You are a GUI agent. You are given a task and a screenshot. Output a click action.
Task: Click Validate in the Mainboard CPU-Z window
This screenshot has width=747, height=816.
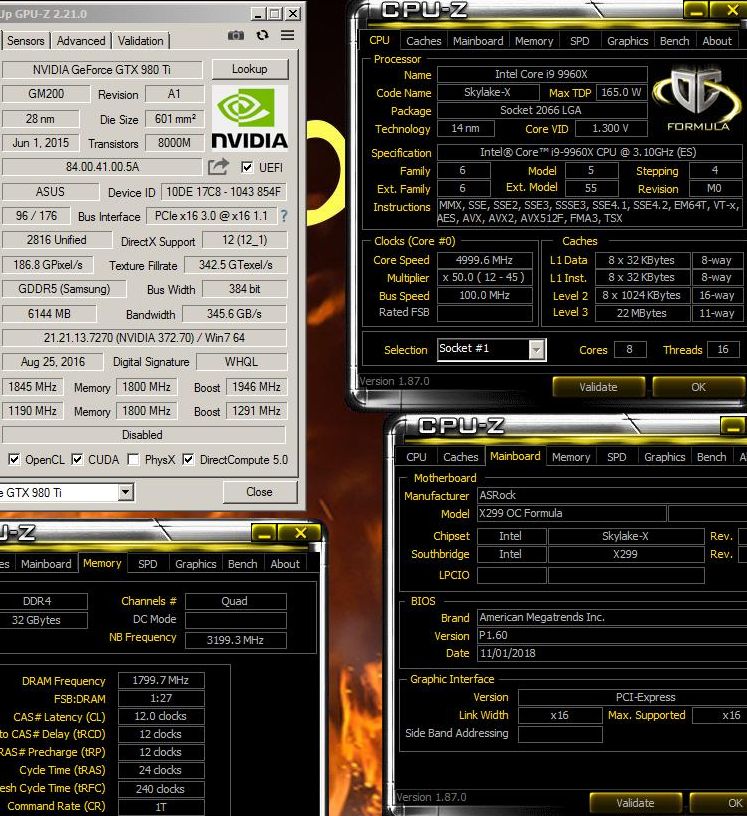click(635, 803)
